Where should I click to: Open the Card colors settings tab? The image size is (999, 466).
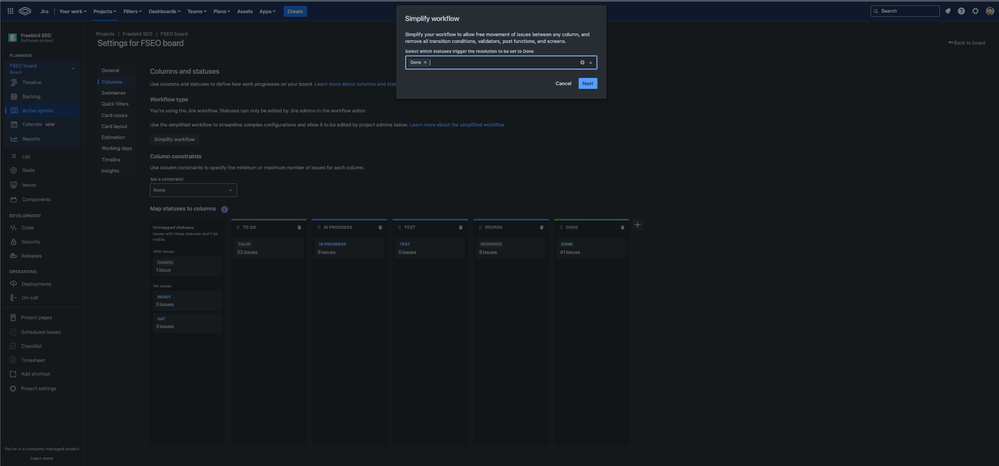[x=115, y=115]
